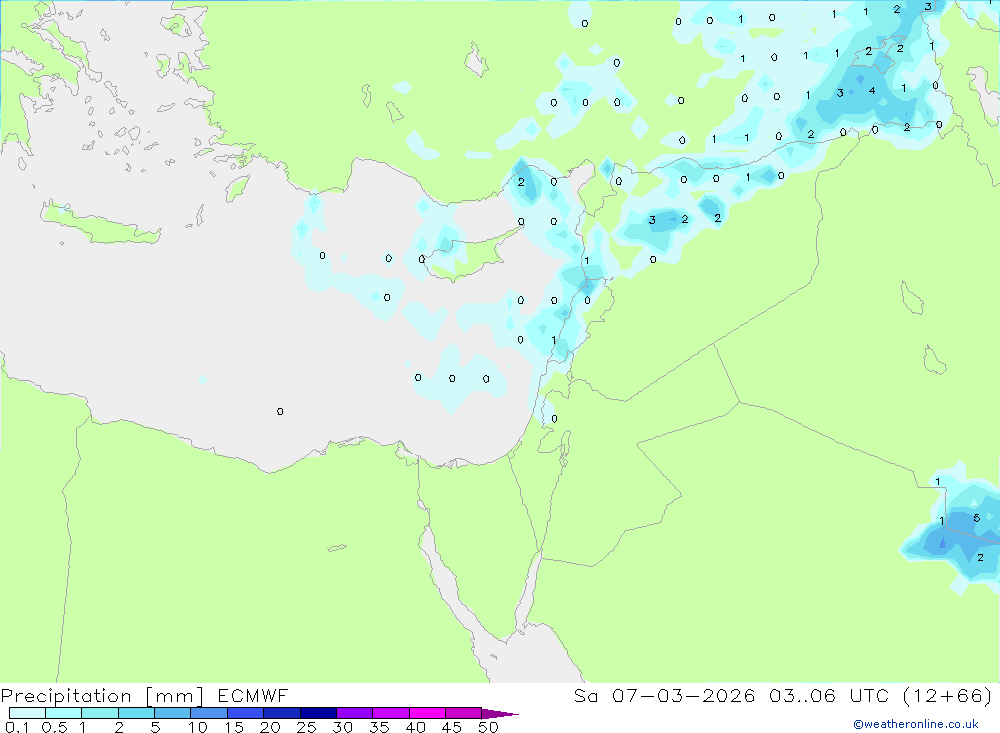Image resolution: width=1000 pixels, height=733 pixels.
Task: Select the 40–45 mm magenta legend box
Action: pyautogui.click(x=427, y=713)
